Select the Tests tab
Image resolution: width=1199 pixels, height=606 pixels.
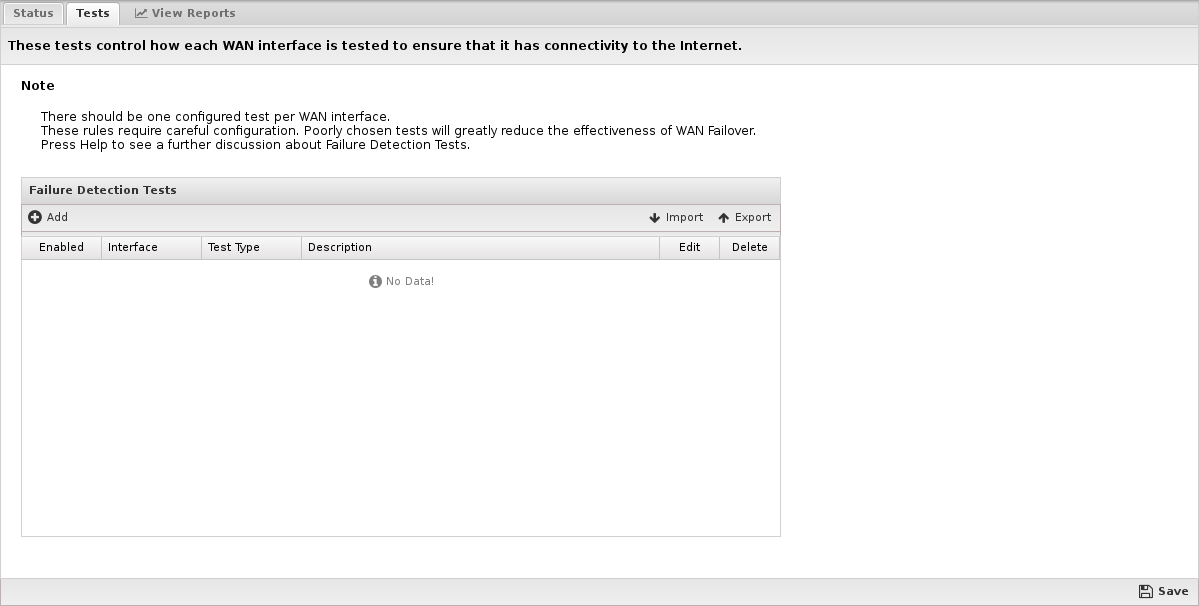[93, 13]
